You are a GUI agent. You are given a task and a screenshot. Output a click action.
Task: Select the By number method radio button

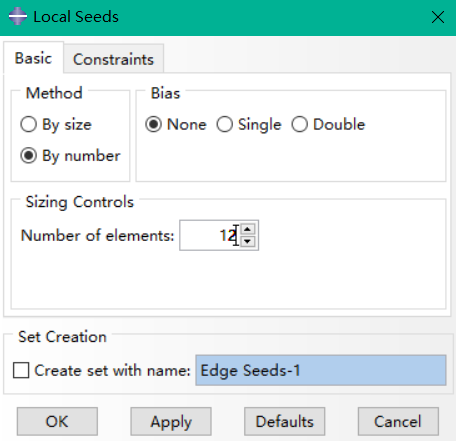click(28, 156)
